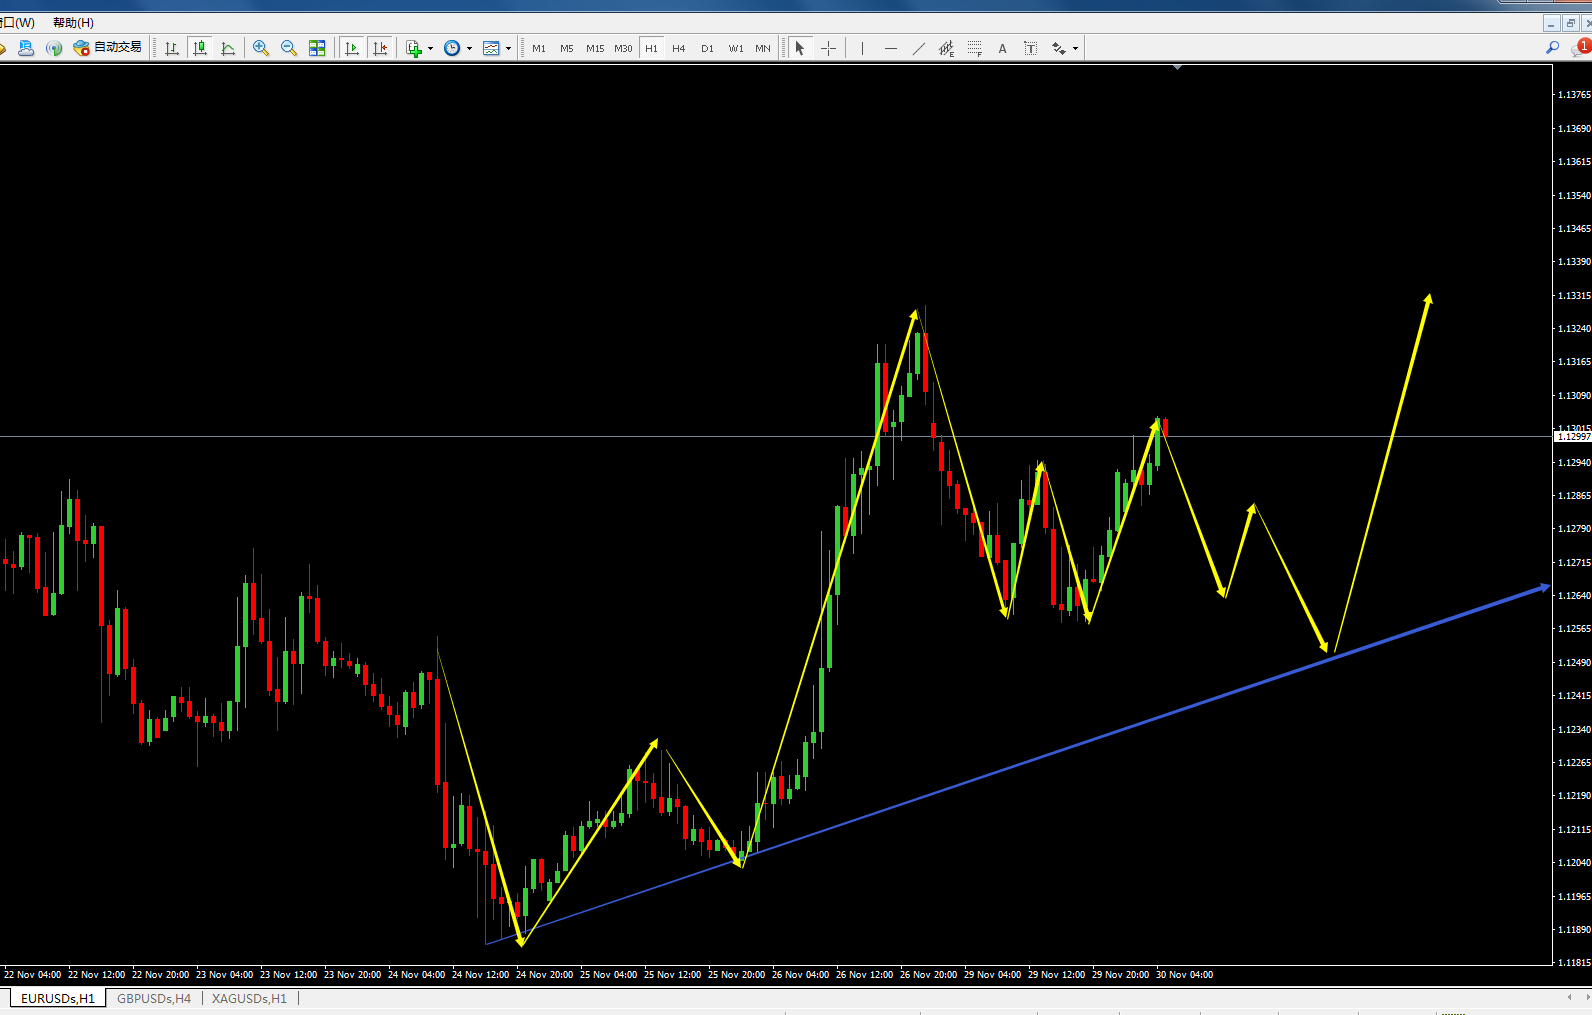Expand the arrows objects dropdown
Image resolution: width=1592 pixels, height=1015 pixels.
pos(1076,48)
